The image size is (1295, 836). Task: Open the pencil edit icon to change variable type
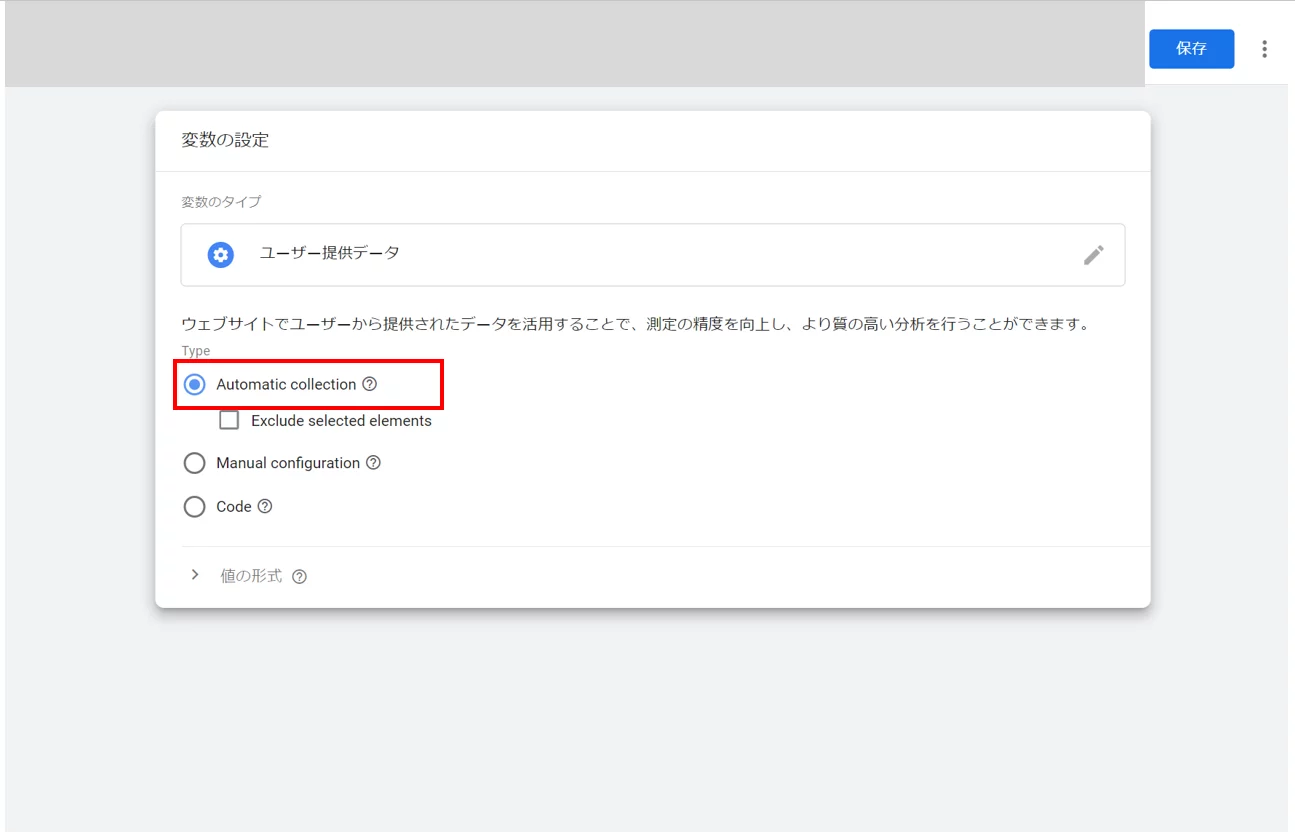pos(1094,255)
